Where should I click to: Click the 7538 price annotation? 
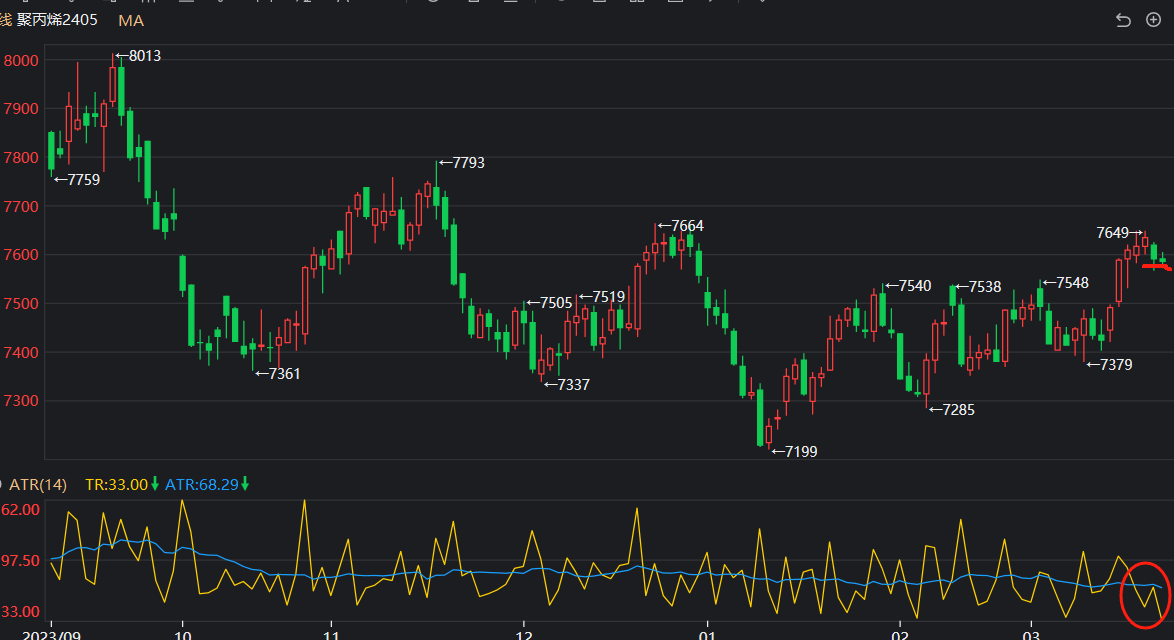(x=985, y=287)
